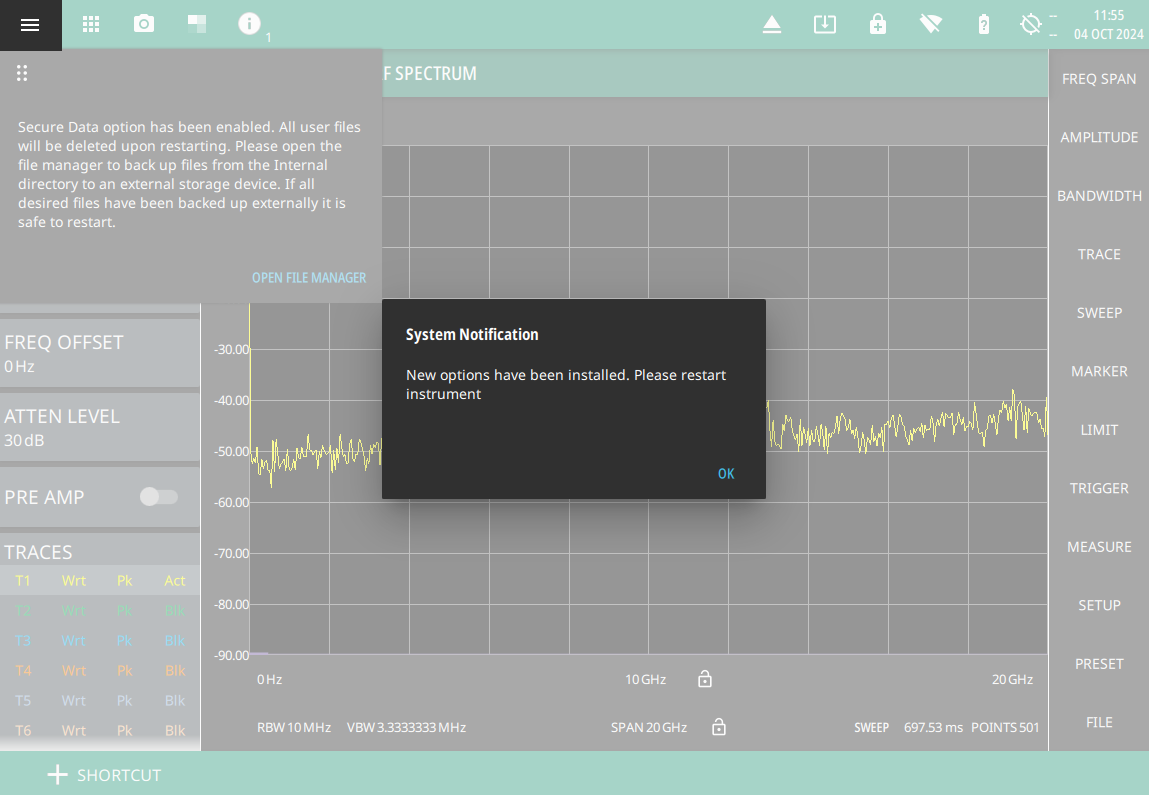Click the GPS location status icon
The height and width of the screenshot is (795, 1149).
tap(1031, 25)
